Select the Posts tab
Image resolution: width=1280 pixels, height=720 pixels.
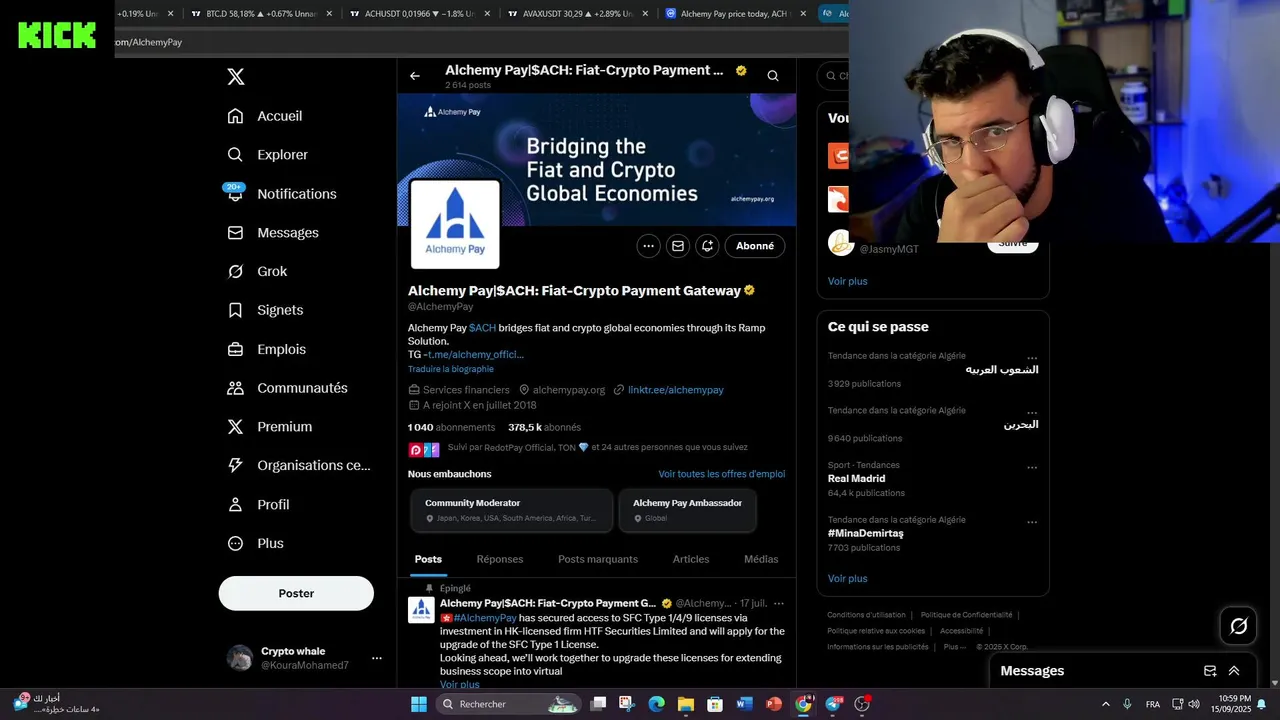click(428, 559)
